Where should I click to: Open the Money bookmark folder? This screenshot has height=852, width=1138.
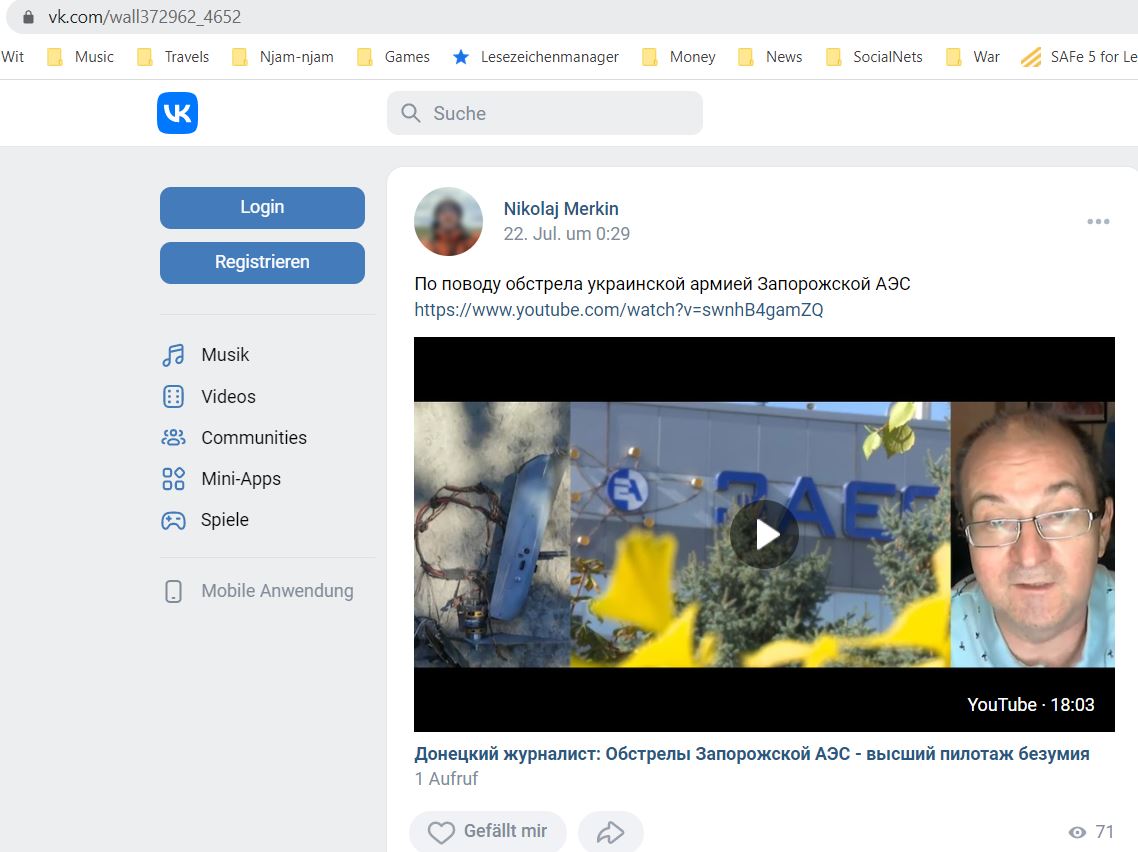coord(679,57)
